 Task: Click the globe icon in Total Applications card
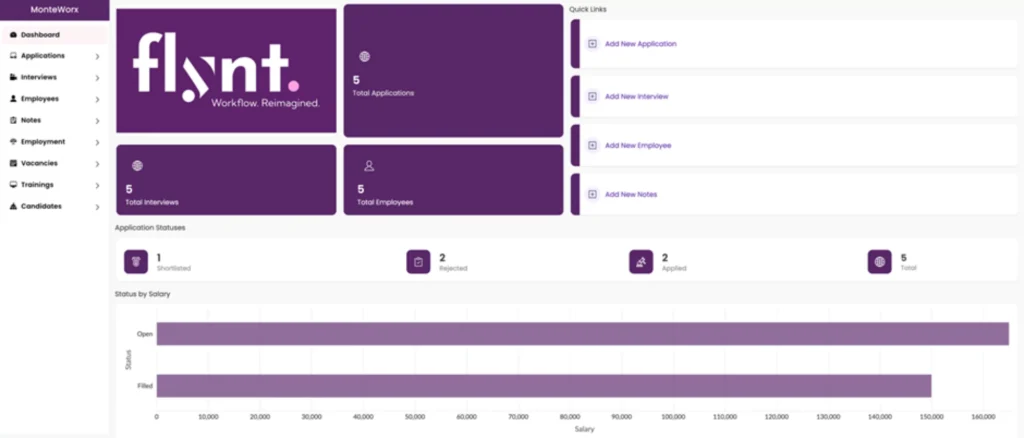(x=364, y=57)
